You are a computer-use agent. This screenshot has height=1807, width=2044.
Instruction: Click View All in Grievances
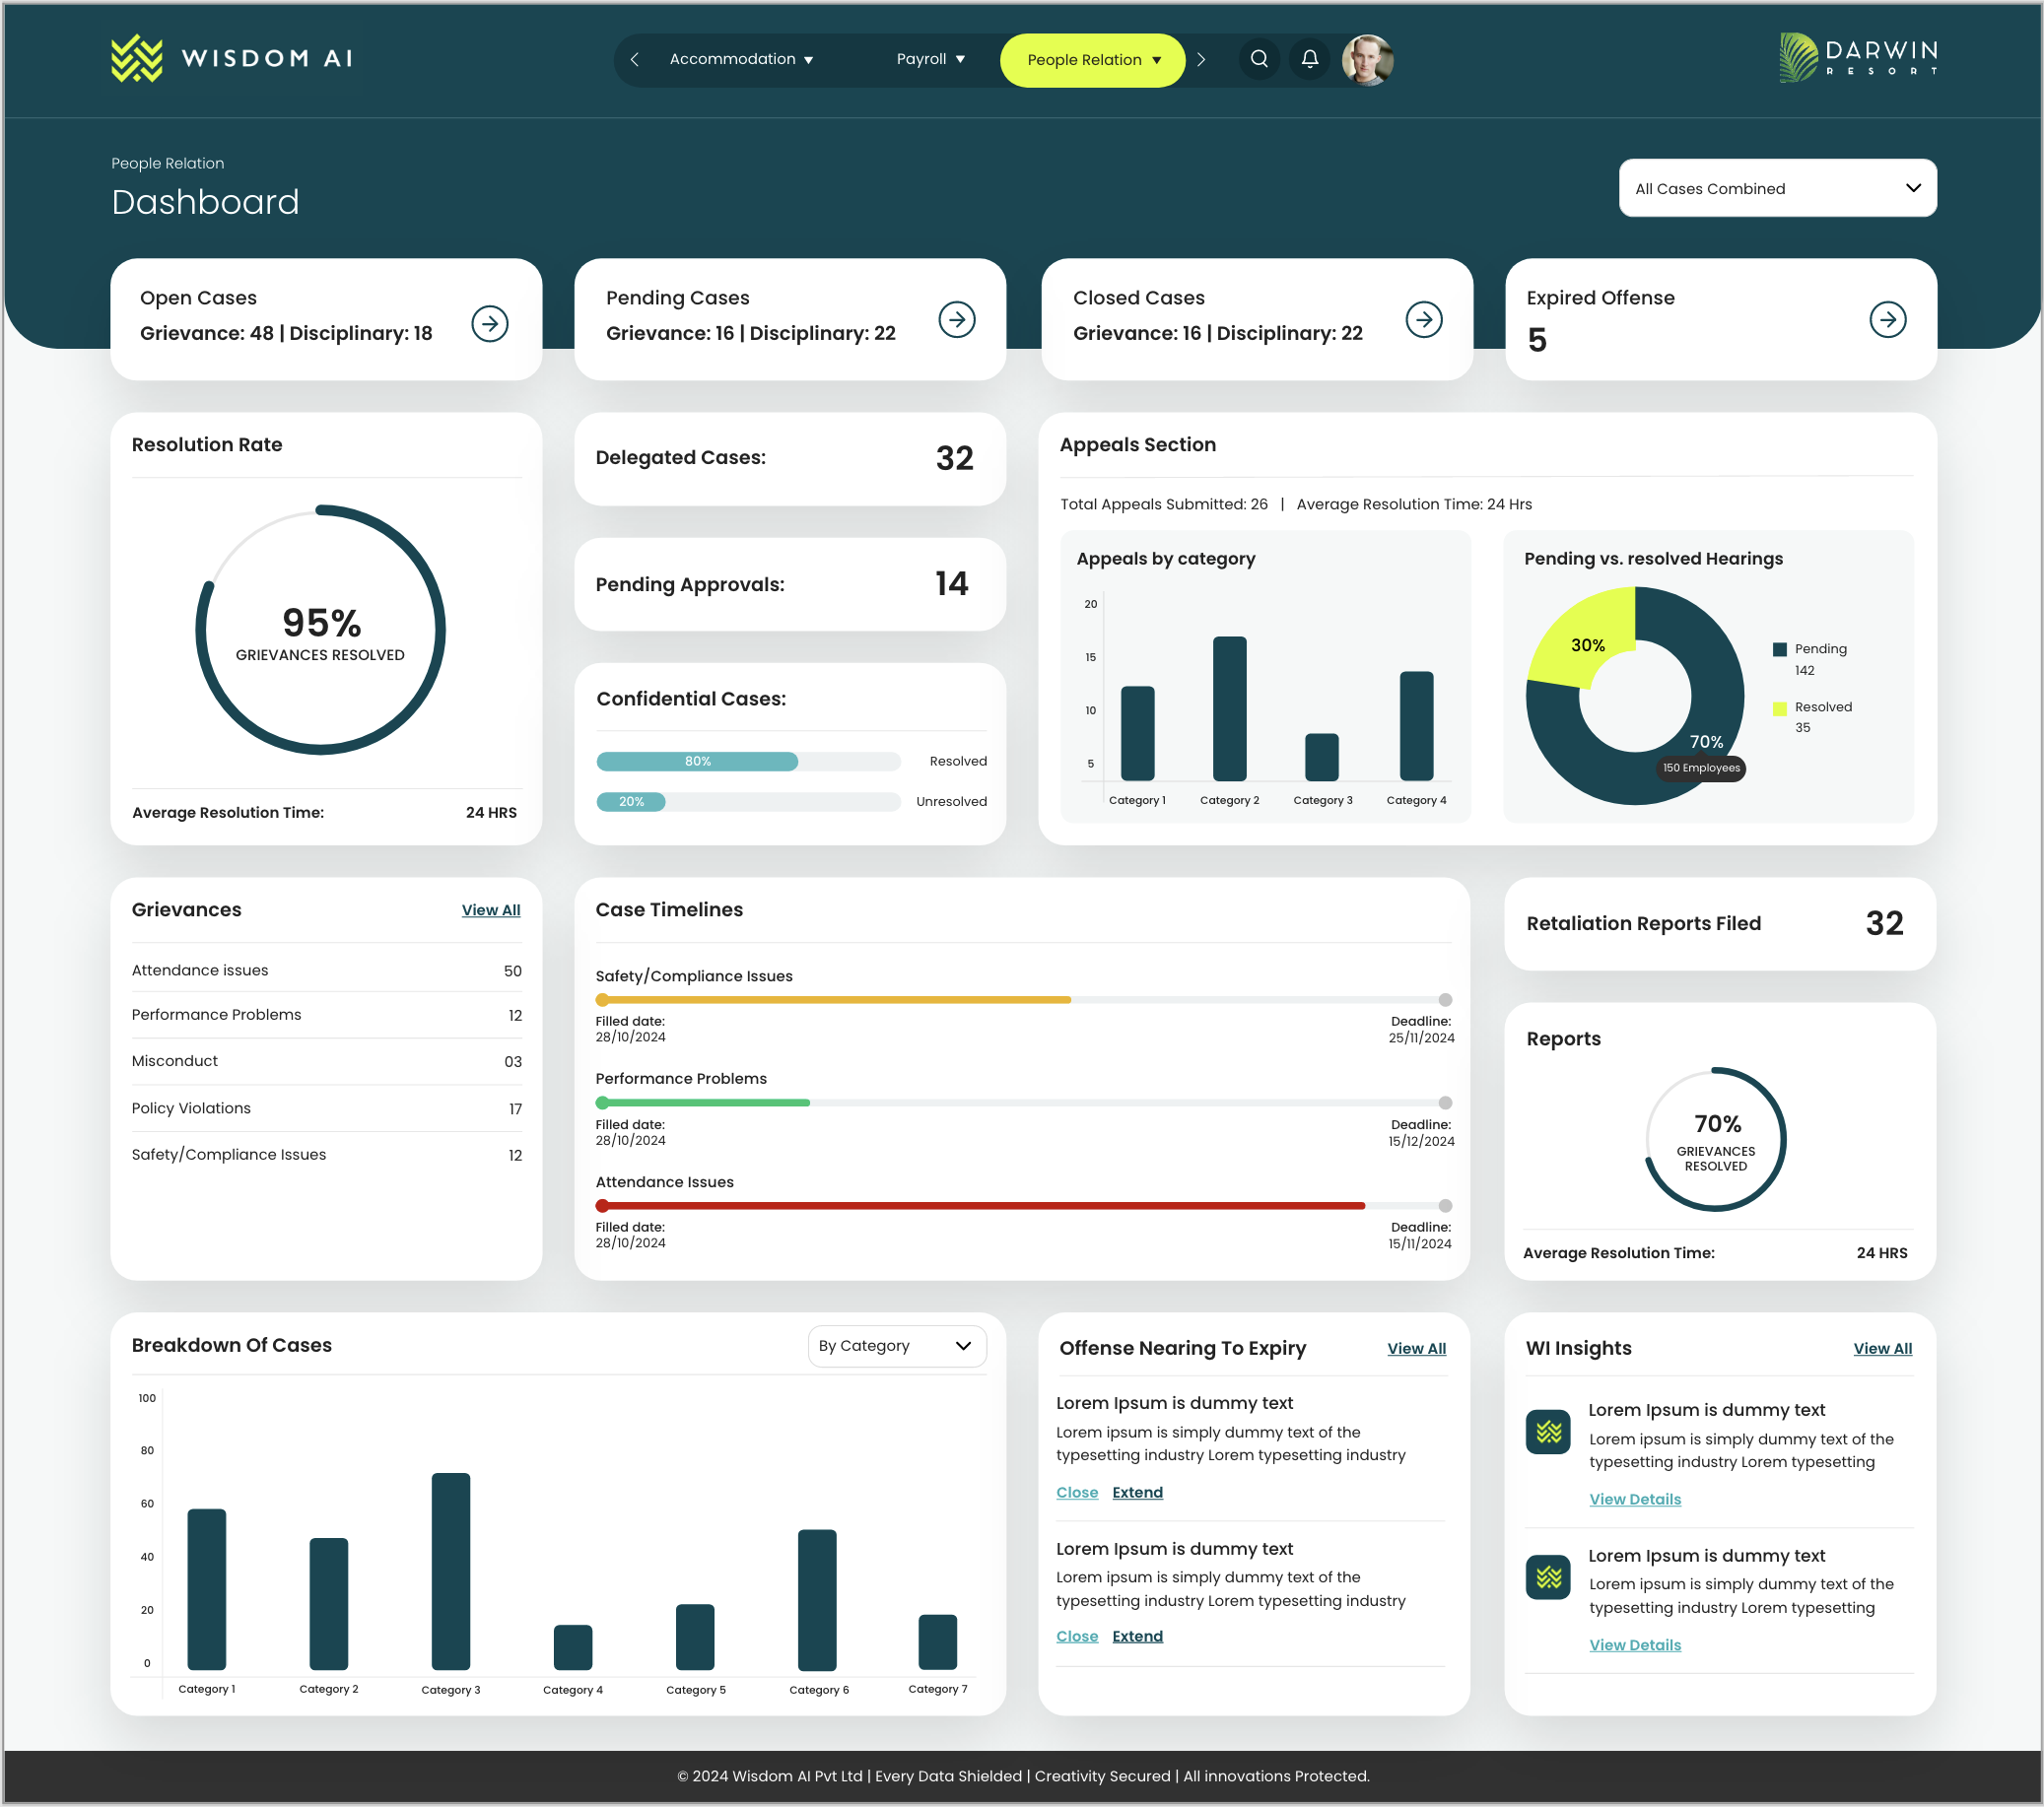click(490, 910)
